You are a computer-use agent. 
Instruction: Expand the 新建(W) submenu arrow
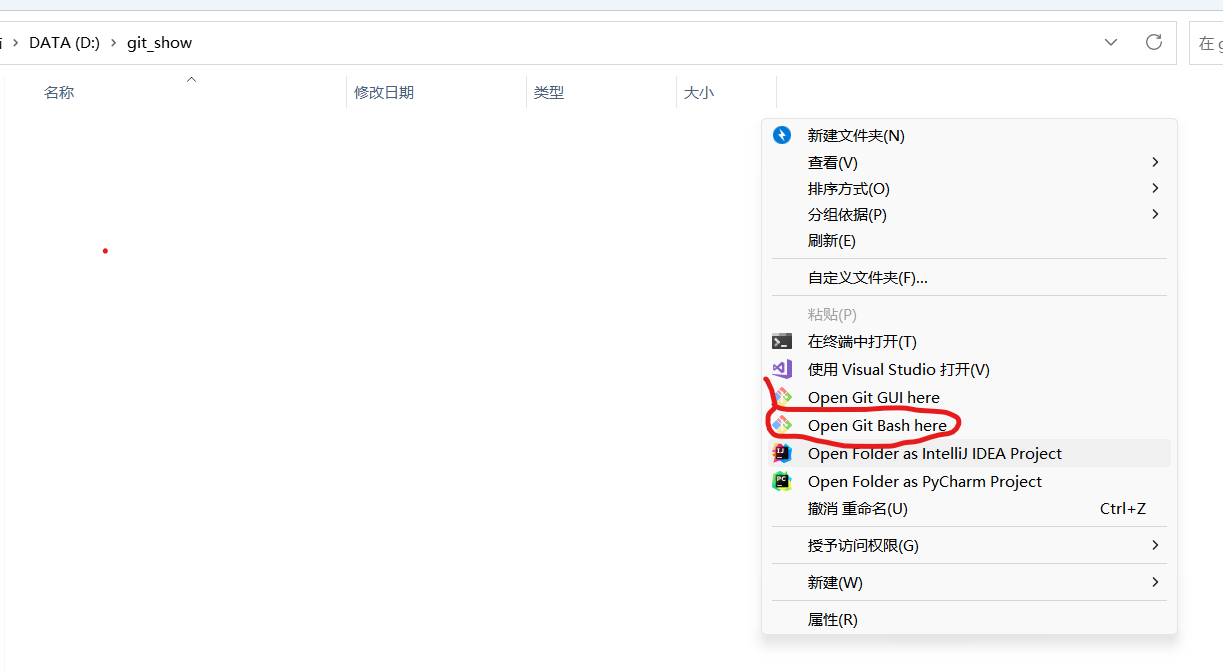(x=1155, y=582)
